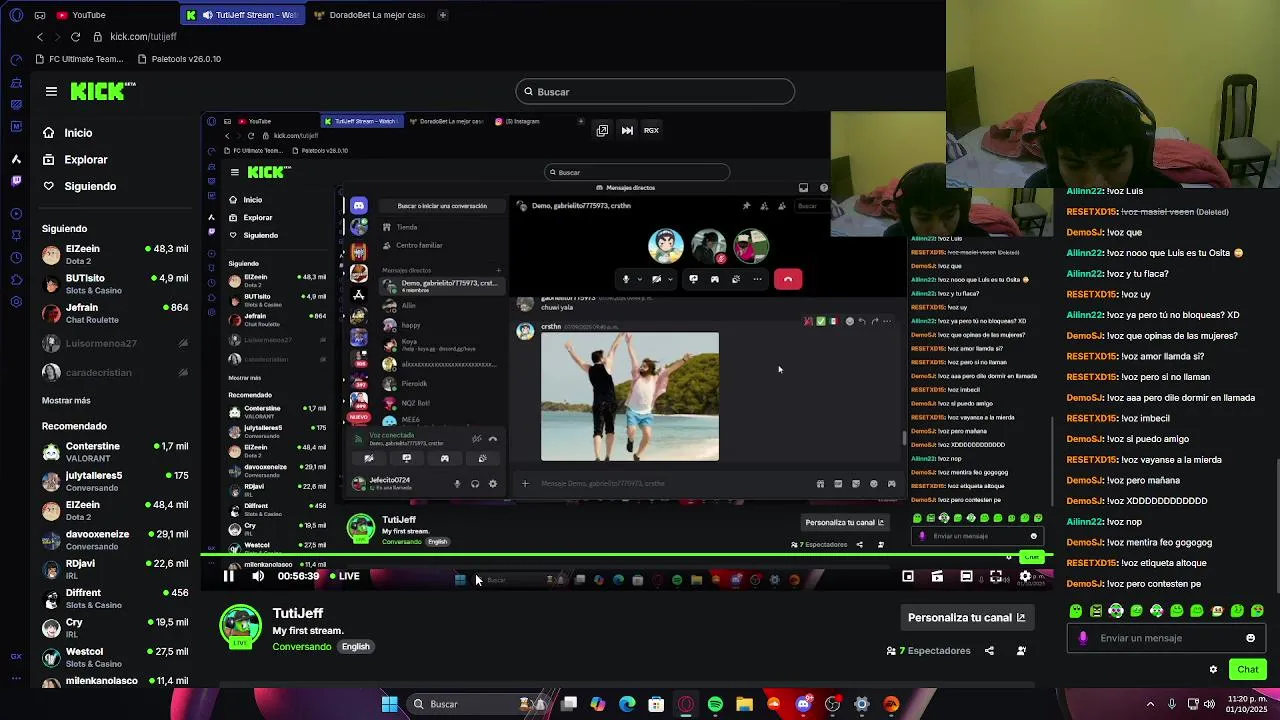Open julytalleres5 channel
The width and height of the screenshot is (1280, 720).
pyautogui.click(x=115, y=481)
